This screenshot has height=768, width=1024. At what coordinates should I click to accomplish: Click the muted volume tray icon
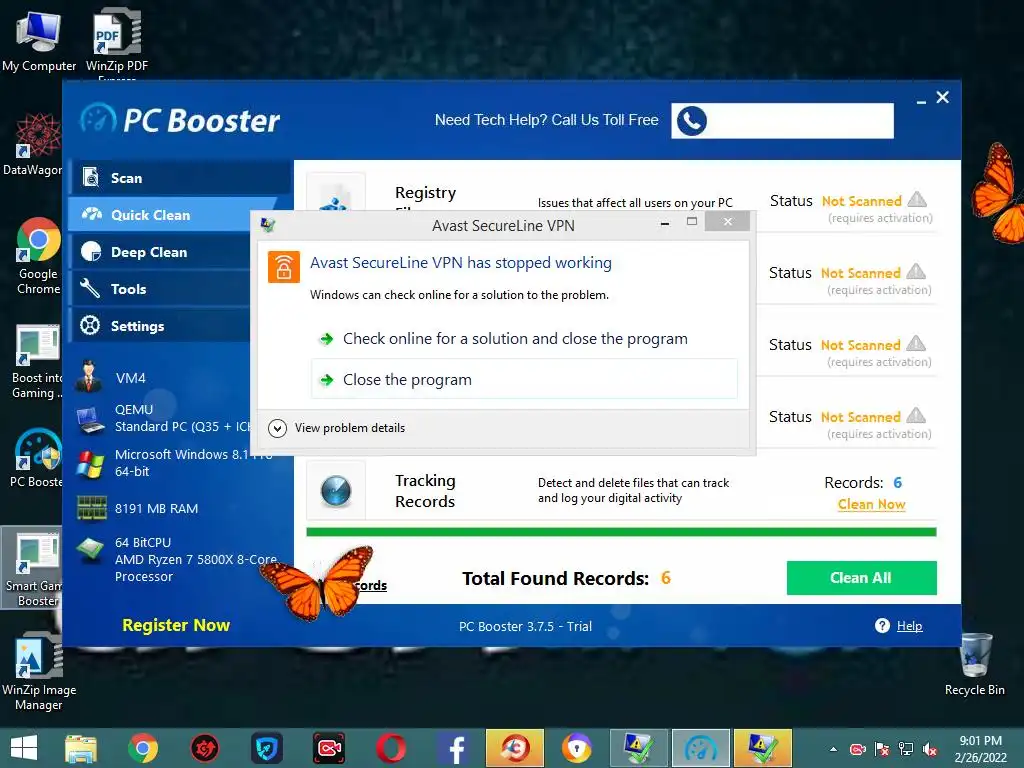point(930,749)
